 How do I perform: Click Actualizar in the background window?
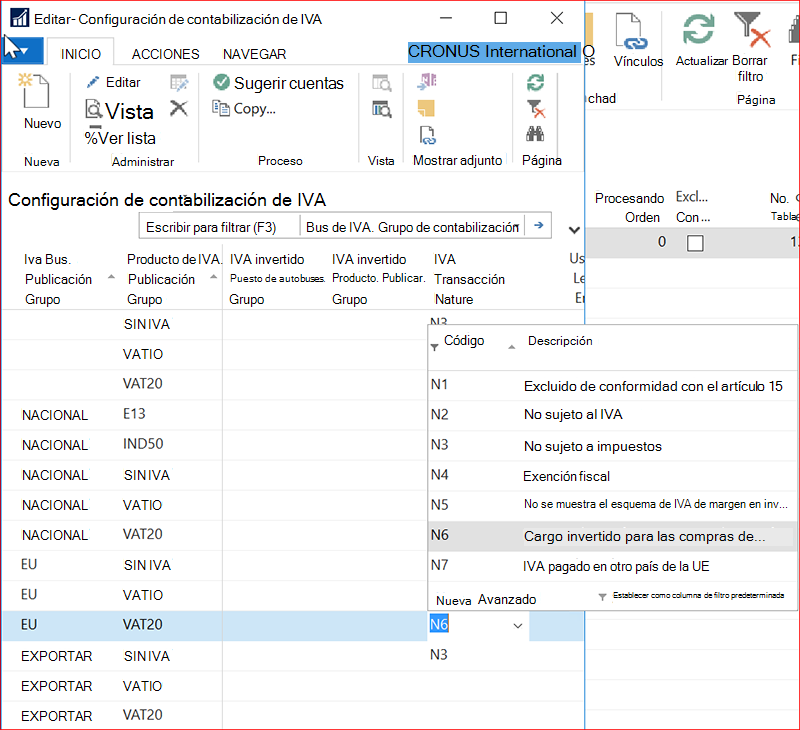click(702, 40)
